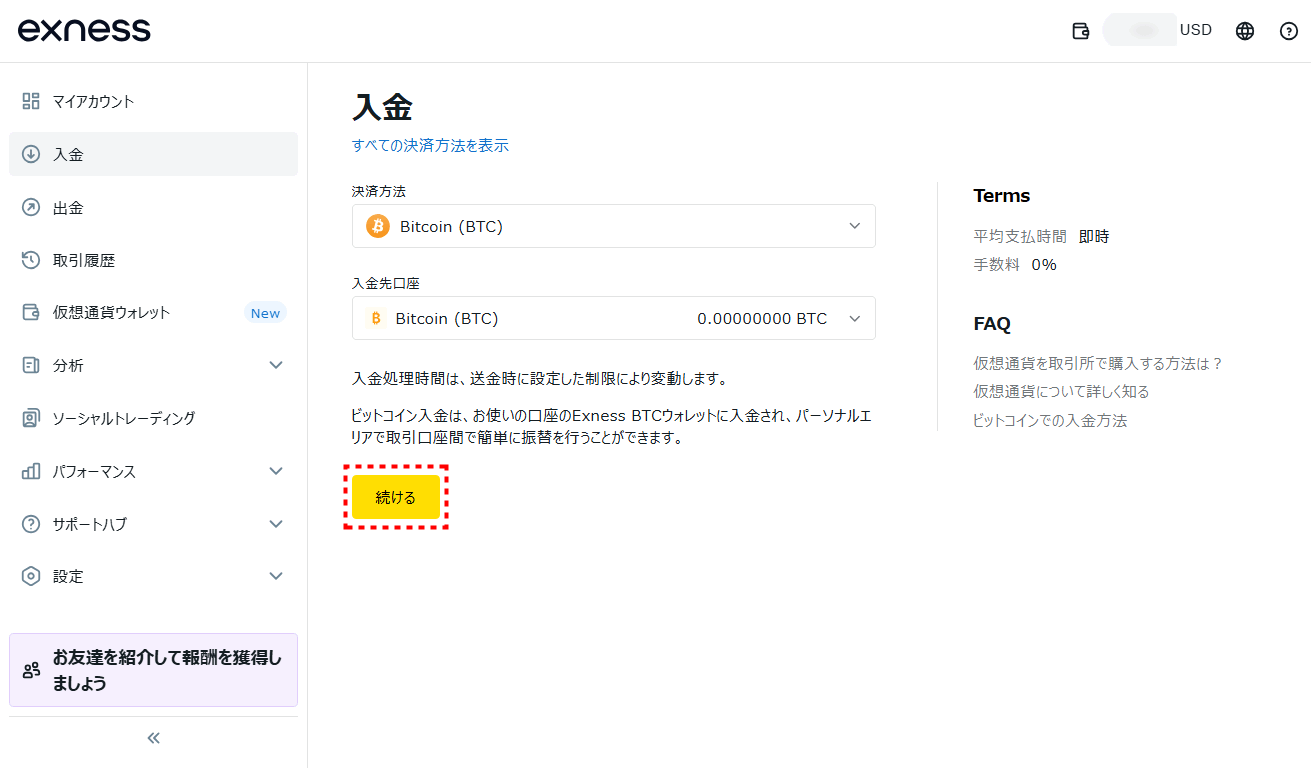
Task: Click the 分析 analysis icon
Action: pyautogui.click(x=31, y=365)
